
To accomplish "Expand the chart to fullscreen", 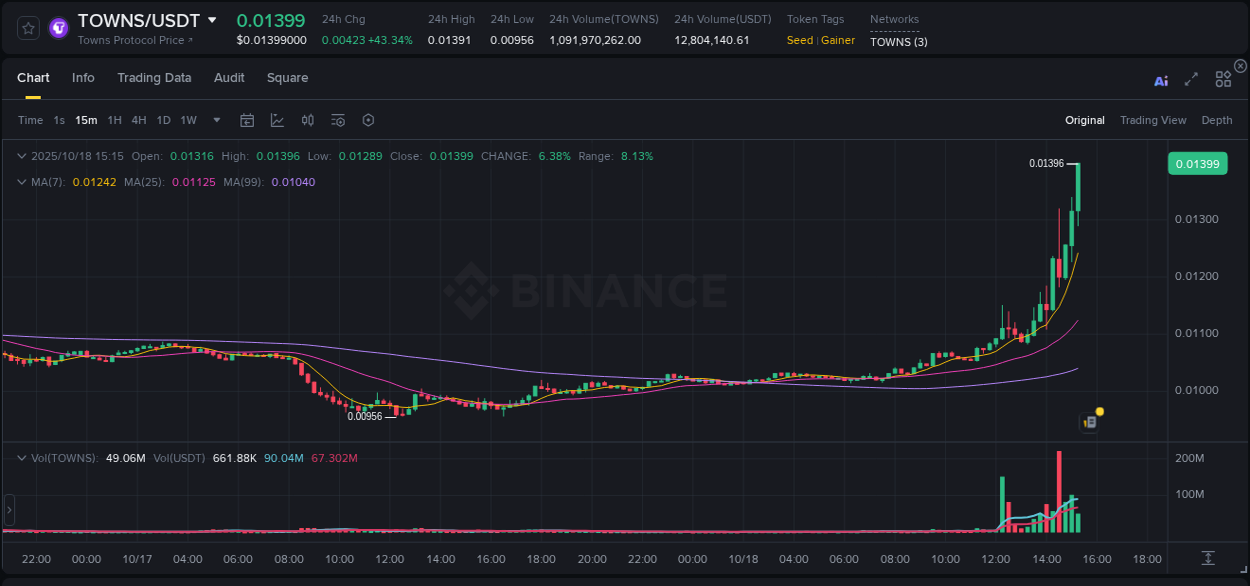I will point(1191,79).
